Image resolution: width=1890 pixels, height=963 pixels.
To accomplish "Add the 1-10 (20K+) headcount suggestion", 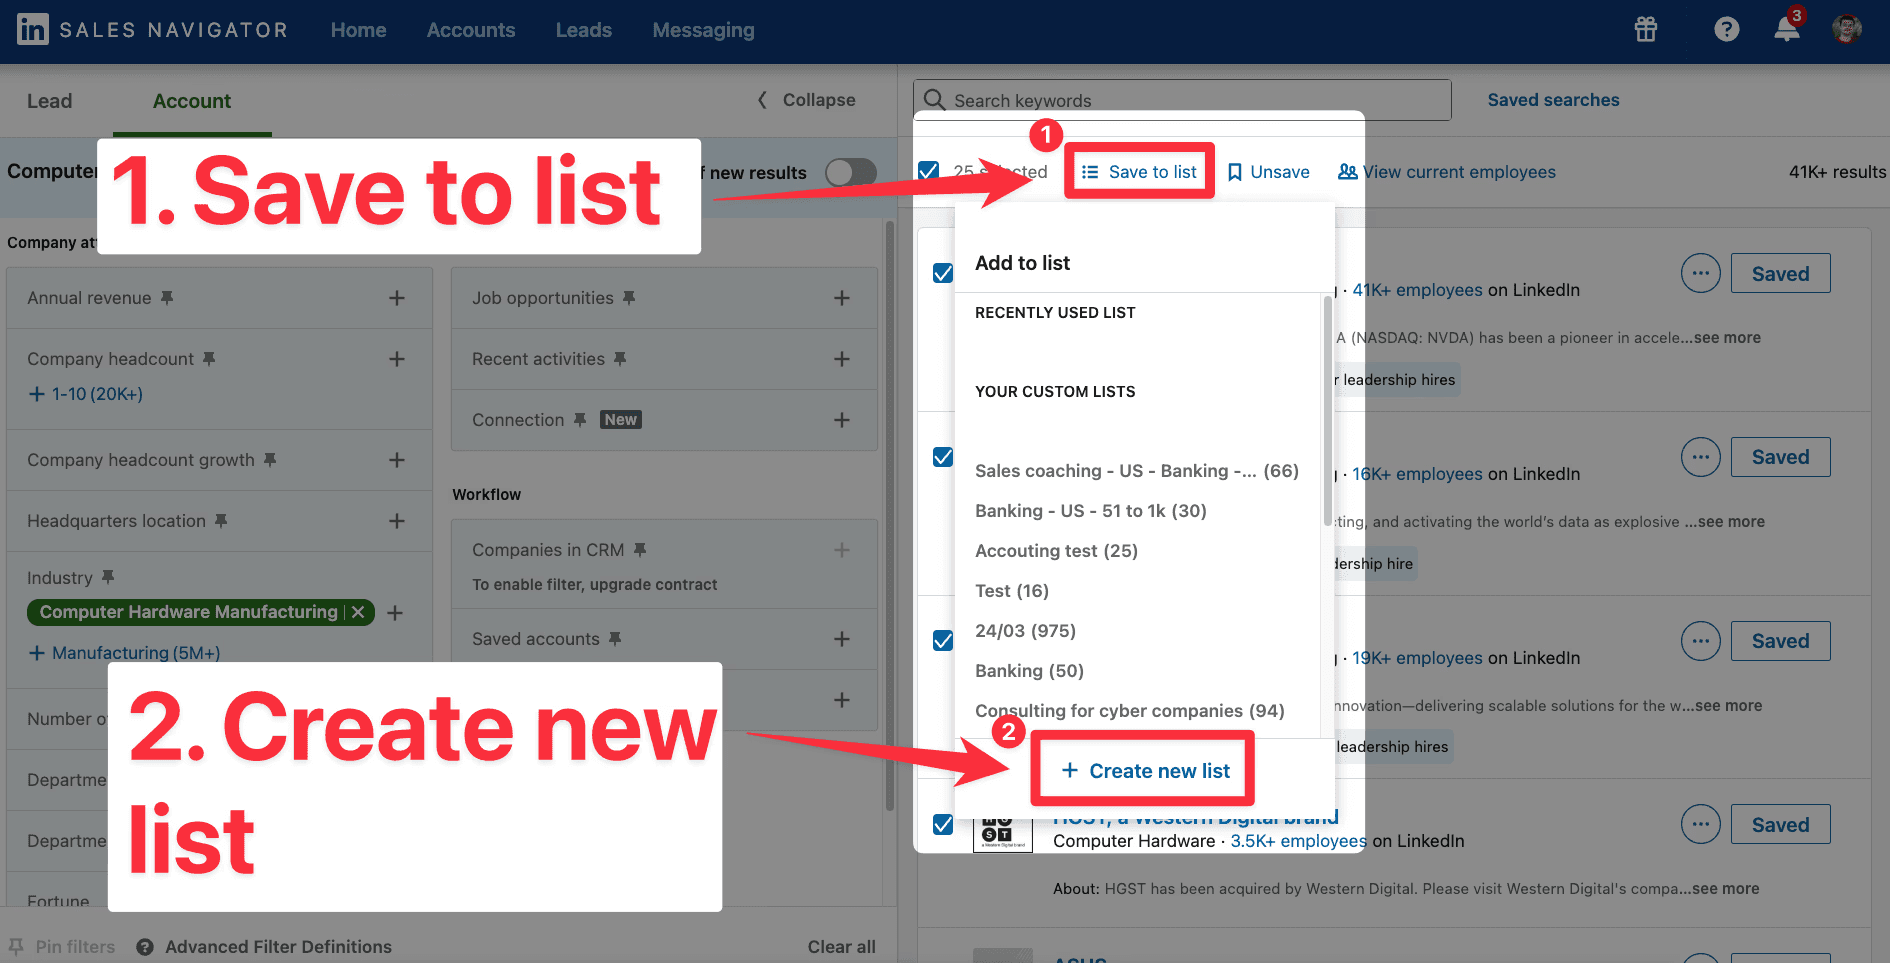I will point(86,394).
